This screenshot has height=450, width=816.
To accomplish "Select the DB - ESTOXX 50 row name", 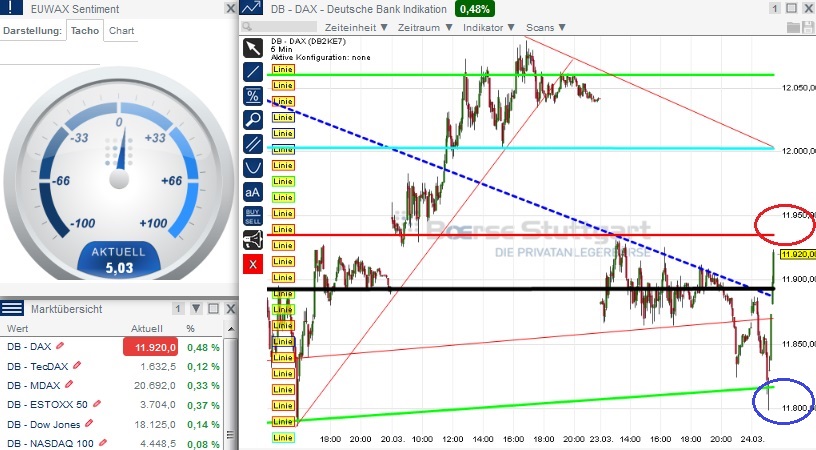I will [x=47, y=405].
